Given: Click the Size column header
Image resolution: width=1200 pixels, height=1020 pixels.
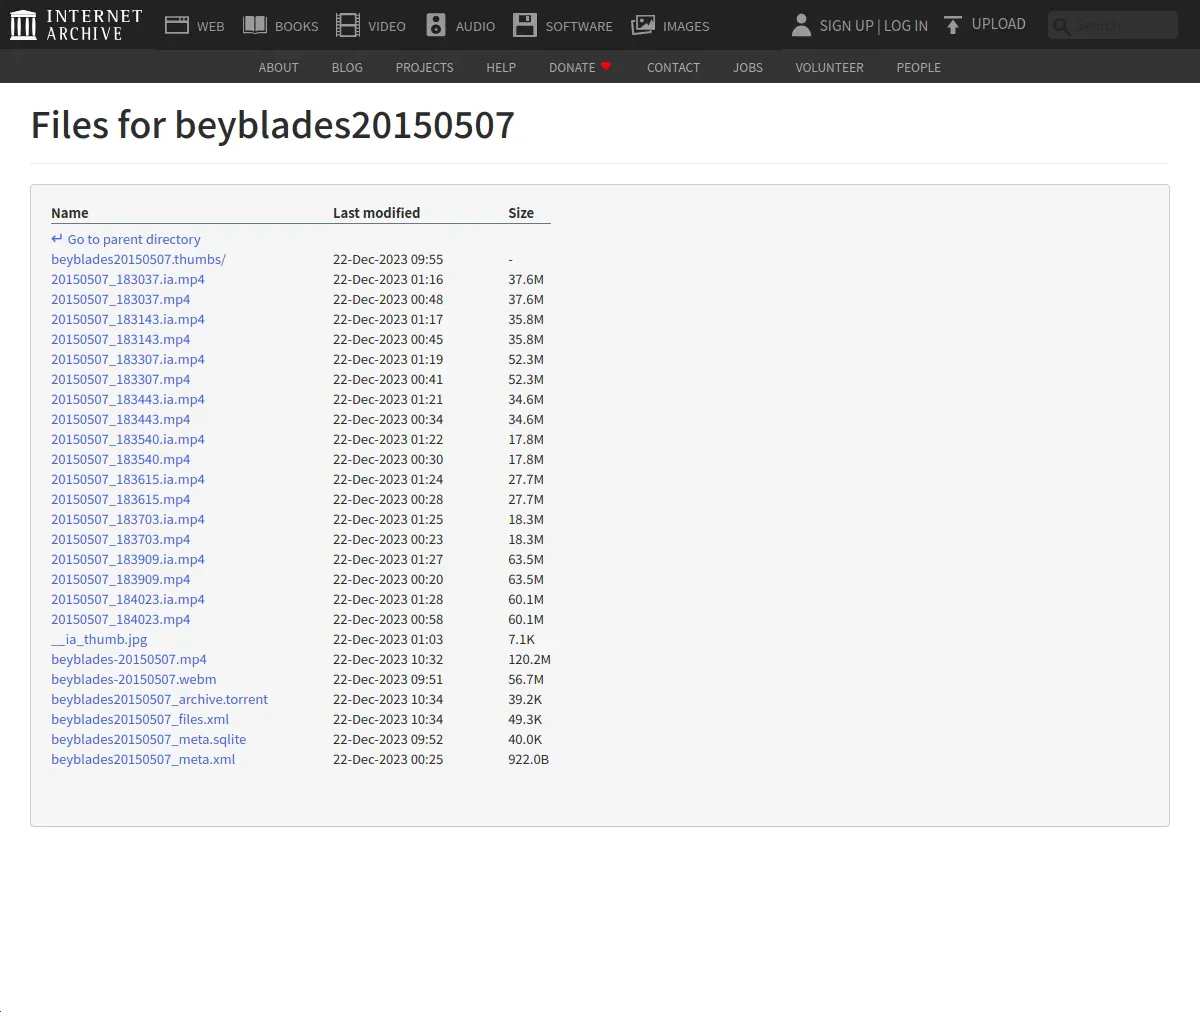Looking at the screenshot, I should tap(521, 212).
